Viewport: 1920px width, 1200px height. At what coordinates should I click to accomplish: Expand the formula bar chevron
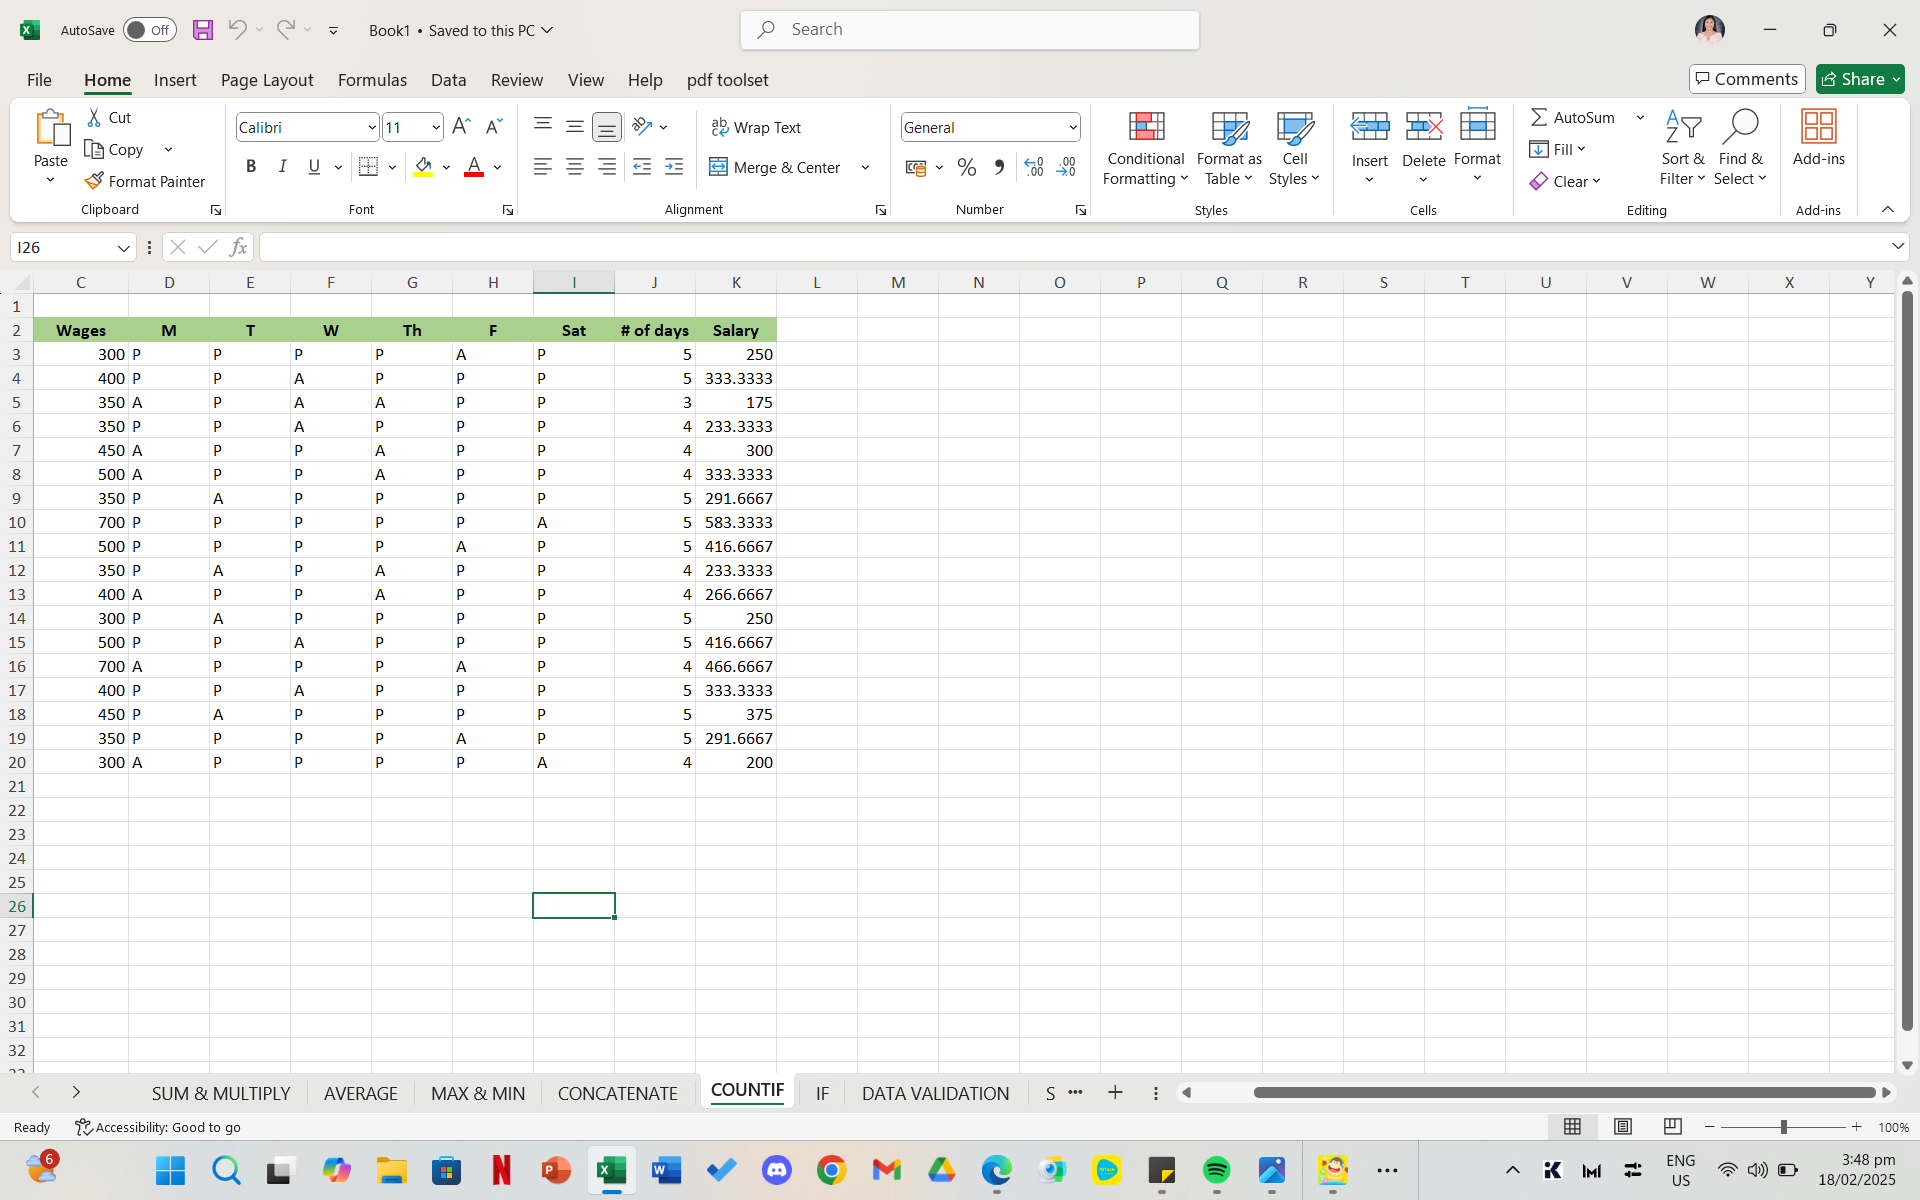1897,247
